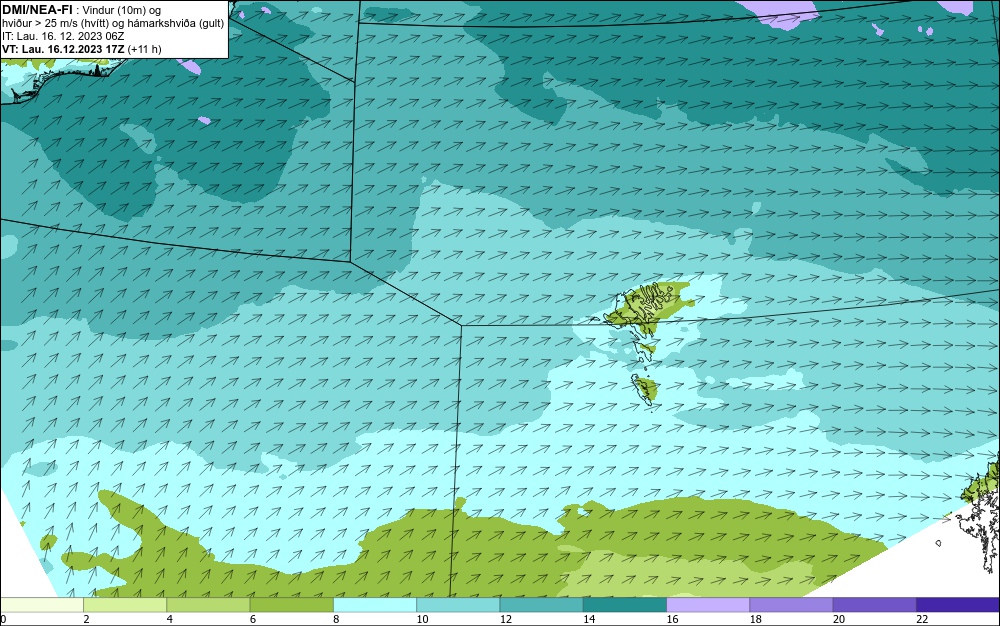Click the 16–18 m/s lavender legend swatch
Image resolution: width=1000 pixels, height=626 pixels.
click(708, 604)
